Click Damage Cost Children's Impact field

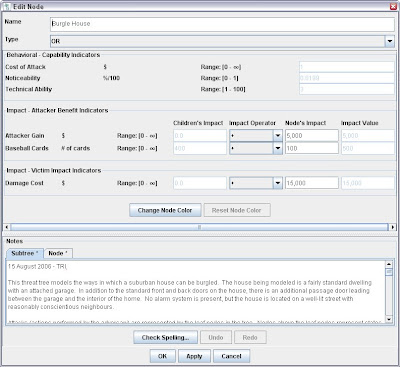tap(200, 183)
